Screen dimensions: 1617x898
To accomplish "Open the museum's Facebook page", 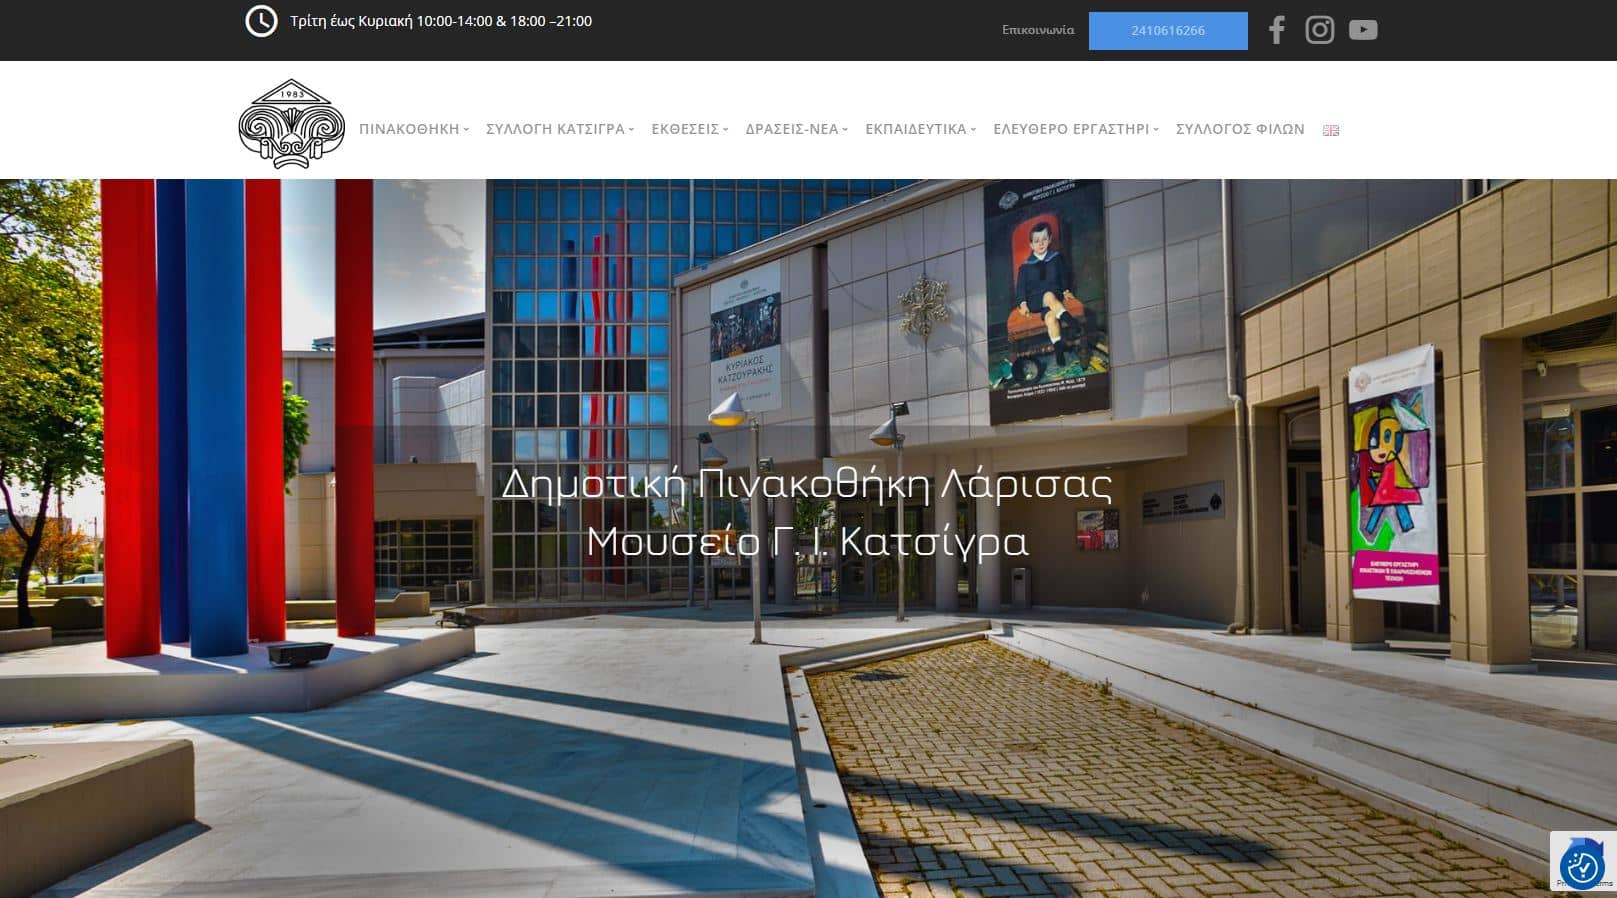I will [1276, 30].
